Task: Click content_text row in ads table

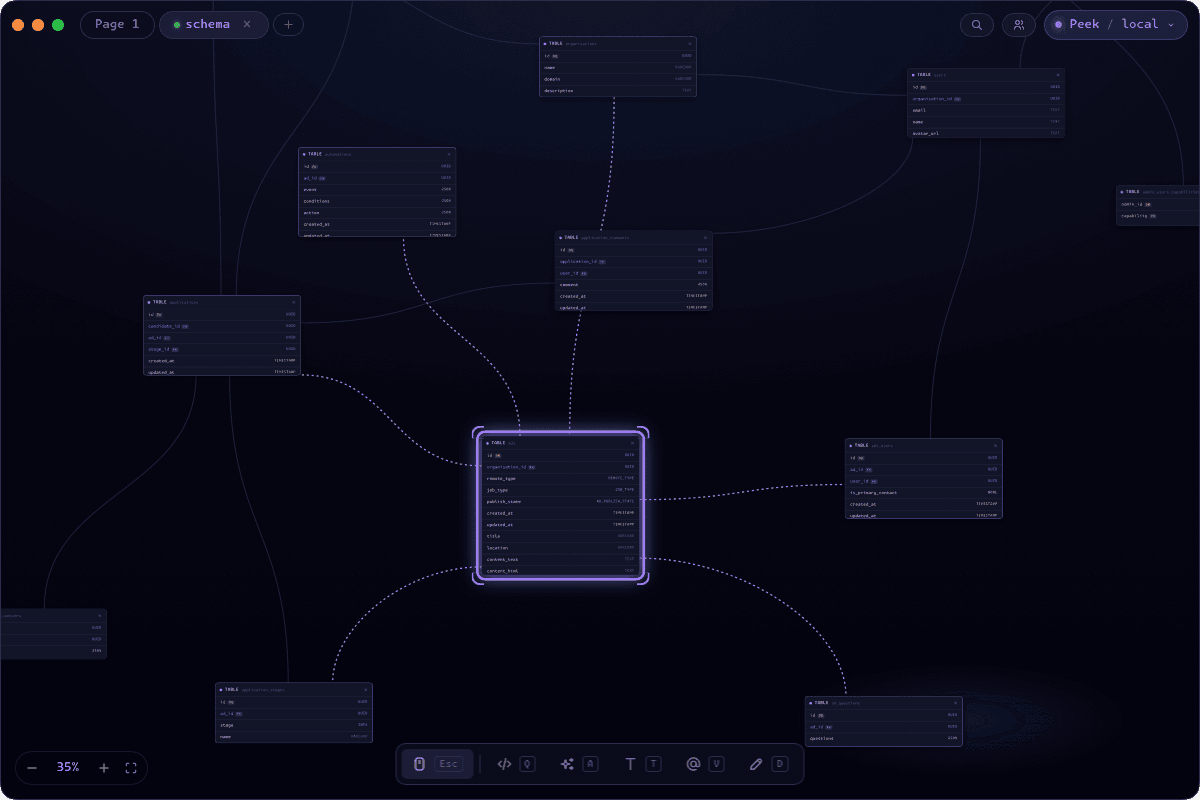Action: [x=561, y=559]
